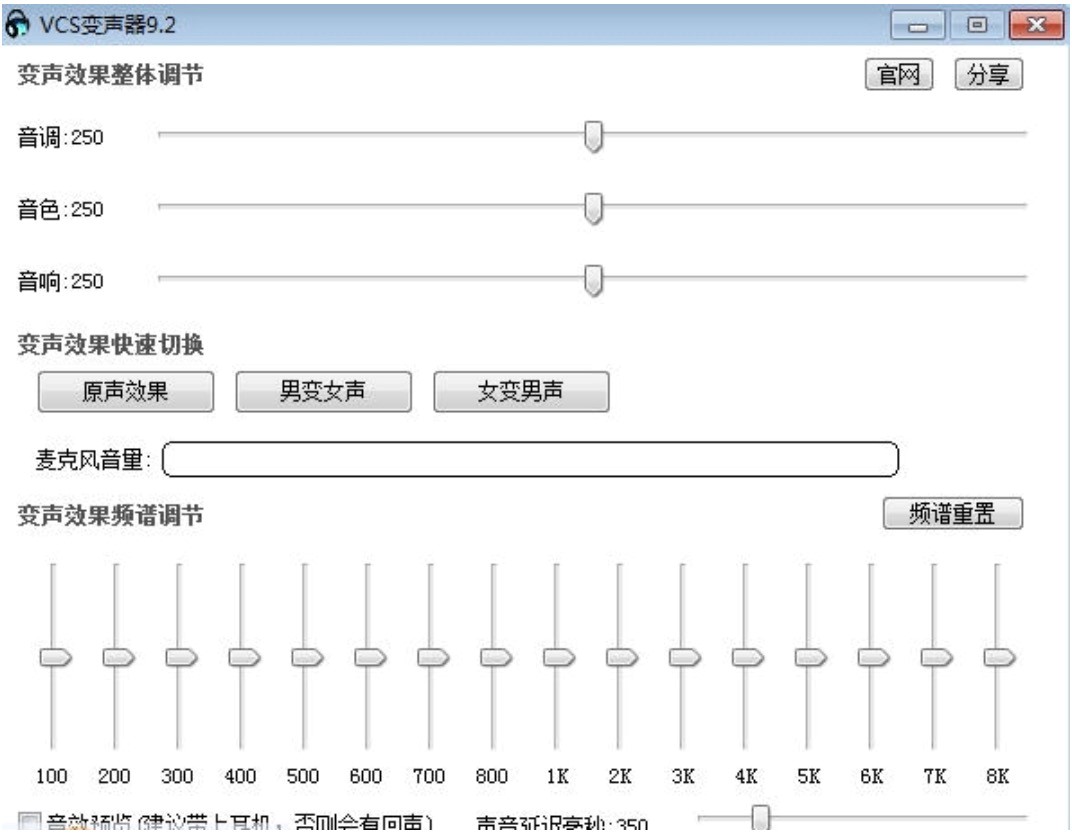Click the 6K equalizer slider handle
Image resolution: width=1072 pixels, height=836 pixels.
pyautogui.click(x=873, y=657)
